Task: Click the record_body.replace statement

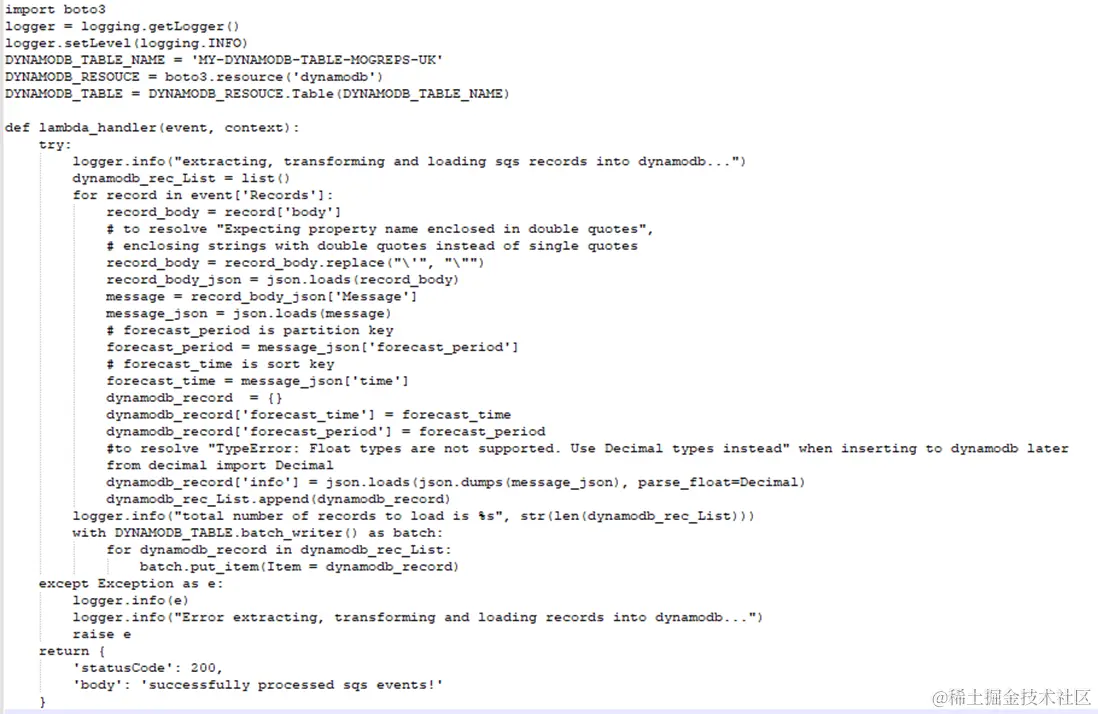Action: pos(295,262)
